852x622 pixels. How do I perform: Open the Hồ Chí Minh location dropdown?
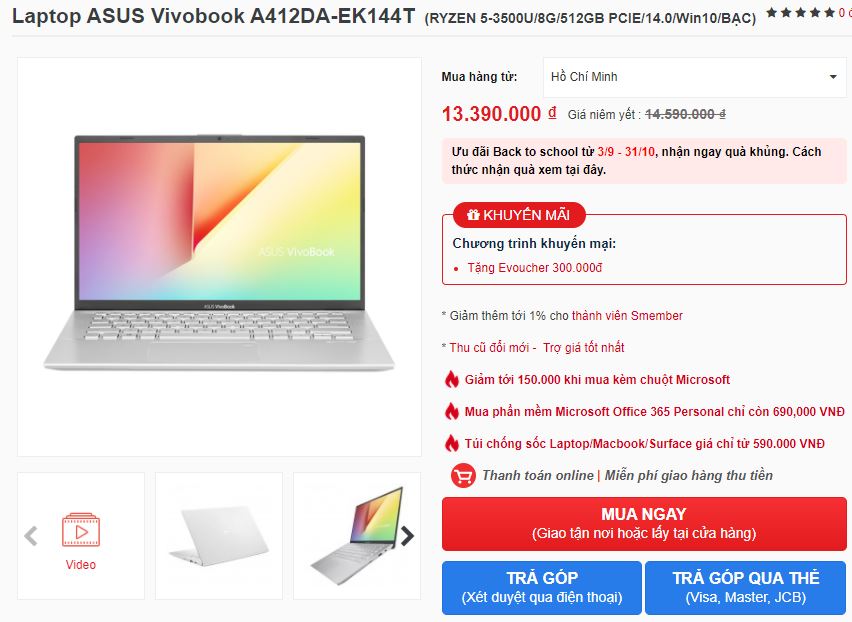[694, 77]
